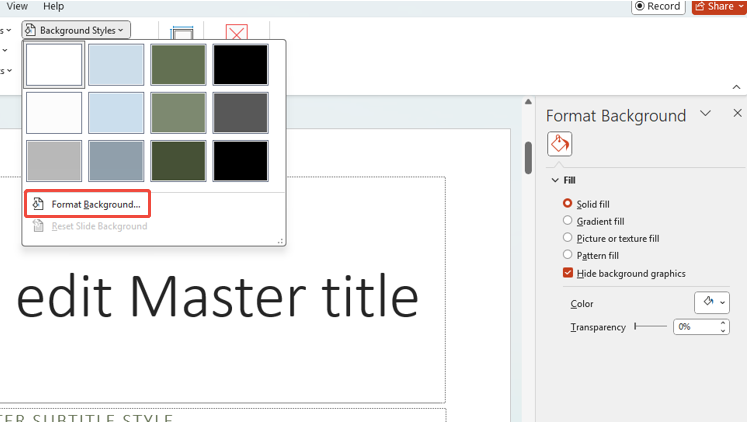Toggle Hide background graphics checkbox

click(567, 273)
